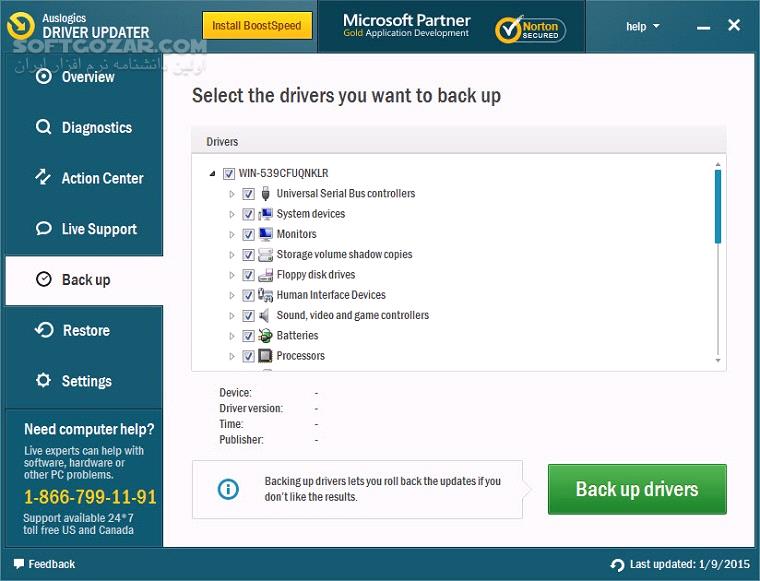This screenshot has width=760, height=581.
Task: Expand the Batteries node
Action: 232,336
